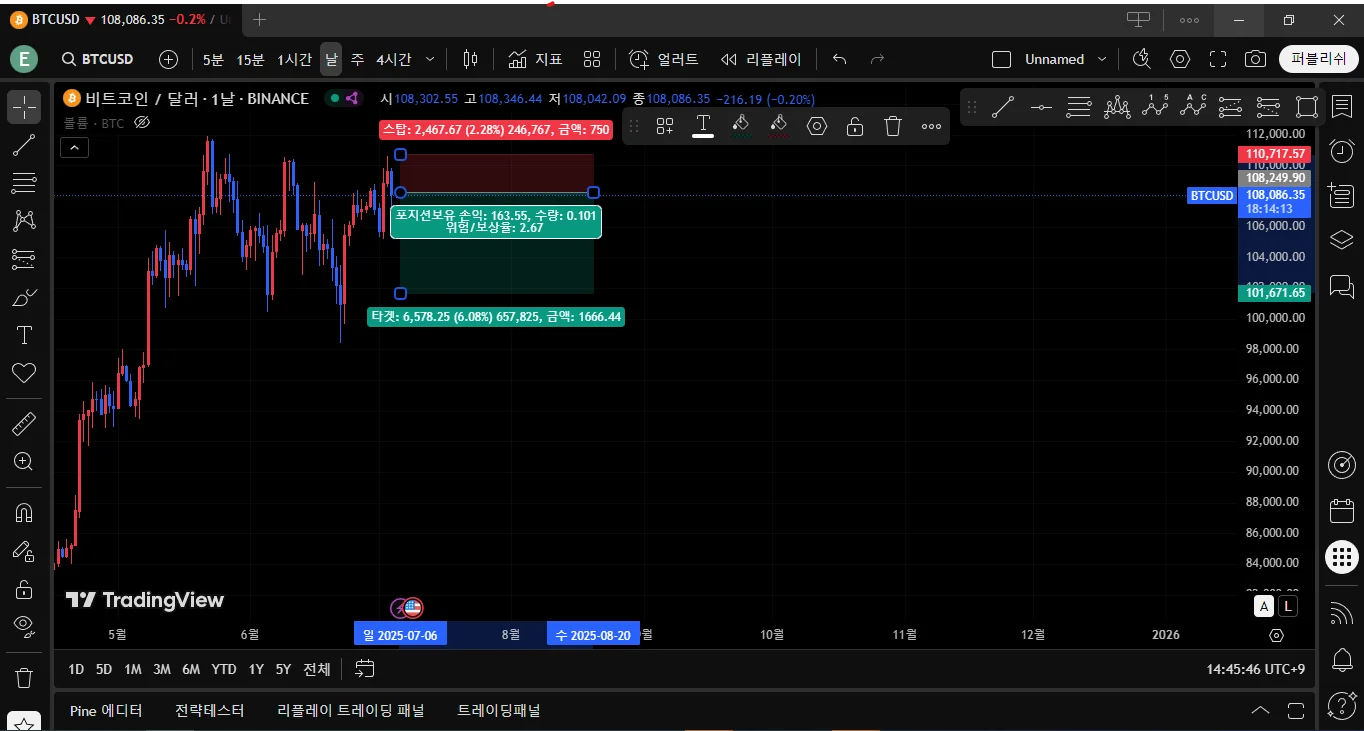Select the 15분 interval
The width and height of the screenshot is (1364, 731).
pos(250,60)
